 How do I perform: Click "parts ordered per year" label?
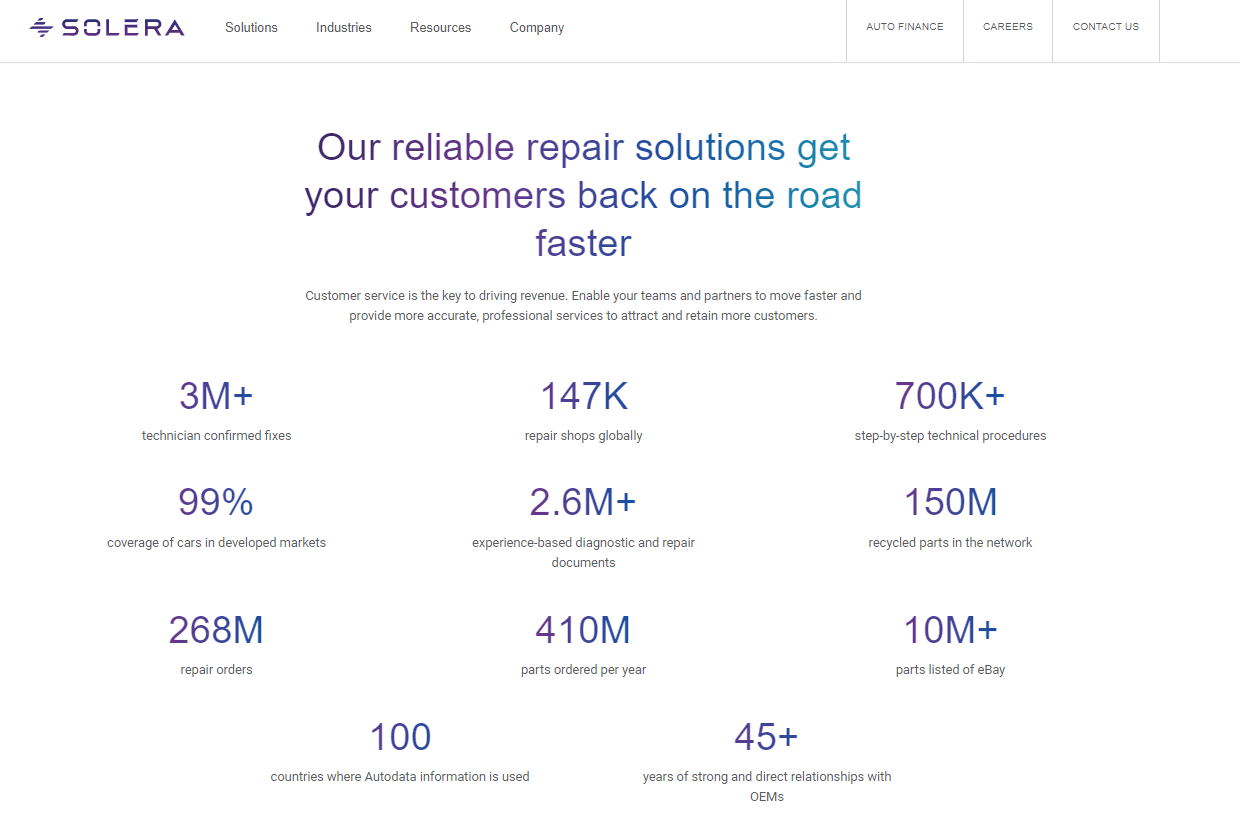[583, 670]
